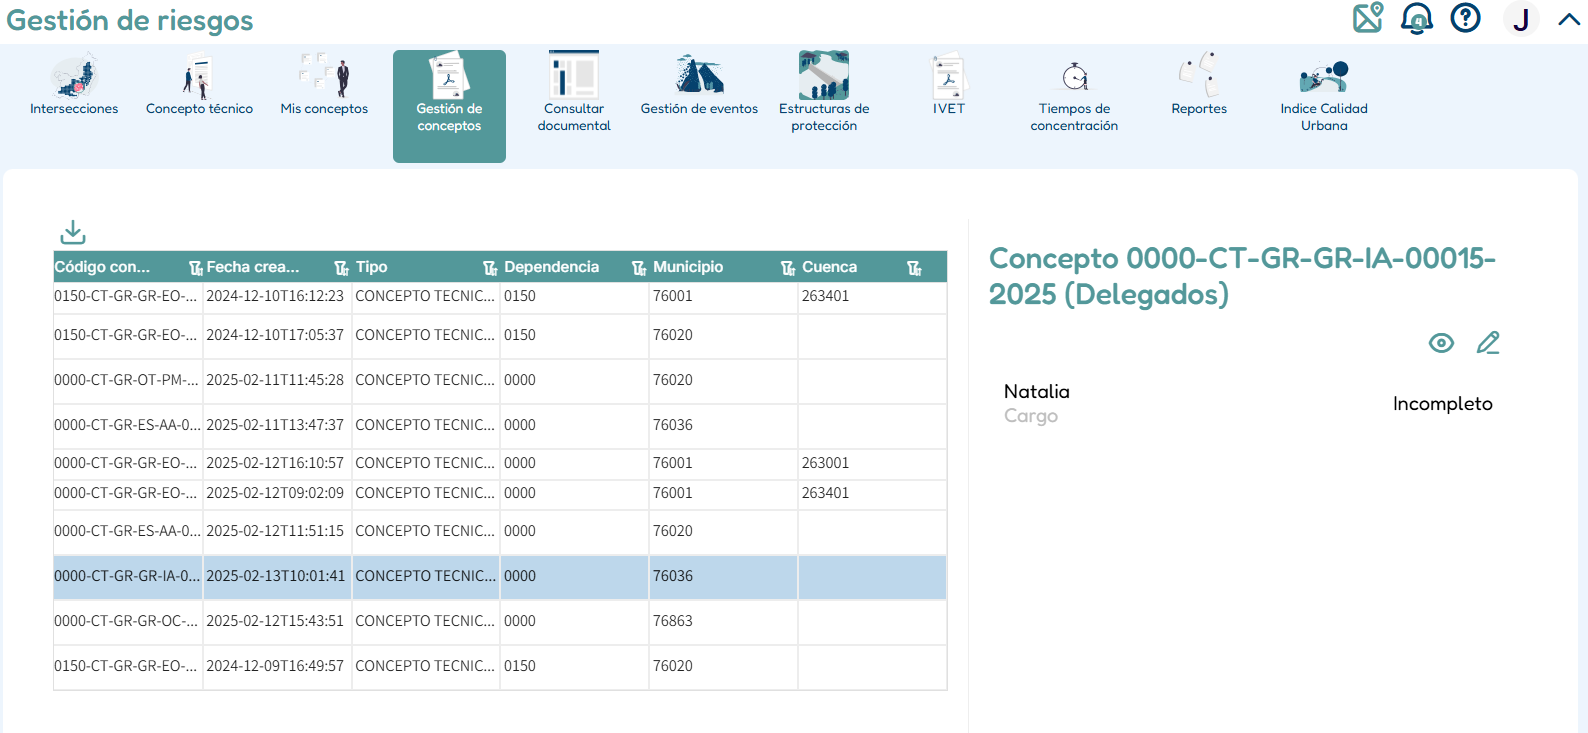Filter the Dependencia column
Viewport: 1588px width, 733px height.
coord(639,268)
